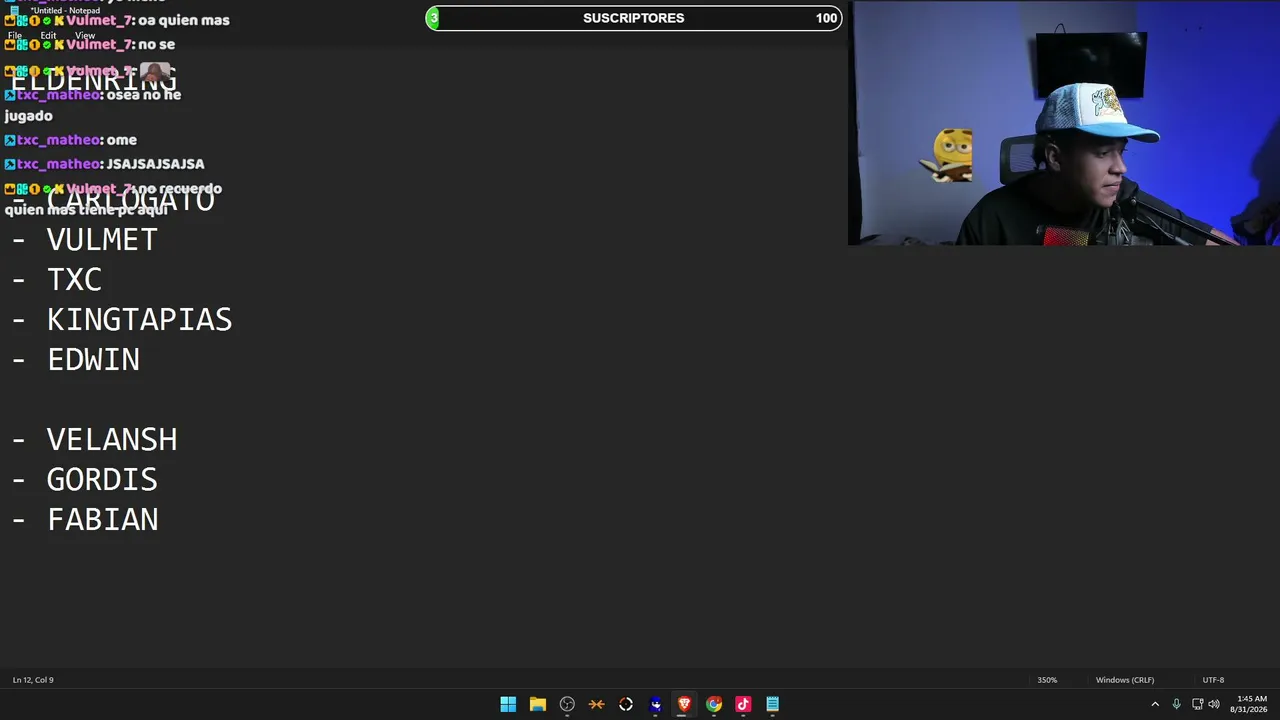Open volume control in system tray
The image size is (1280, 720).
1214,704
